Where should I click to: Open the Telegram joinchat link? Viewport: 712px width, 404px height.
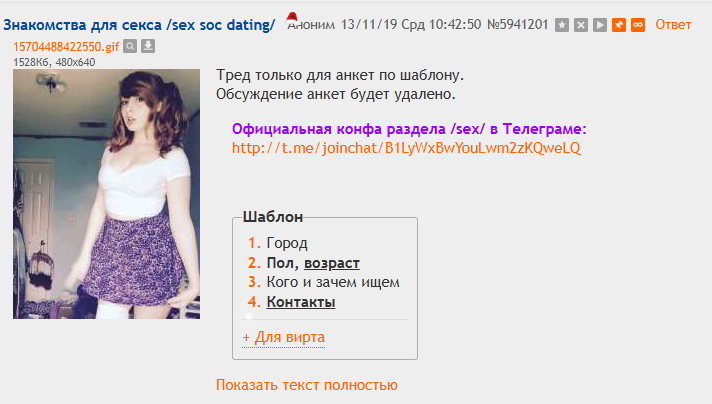pos(406,148)
